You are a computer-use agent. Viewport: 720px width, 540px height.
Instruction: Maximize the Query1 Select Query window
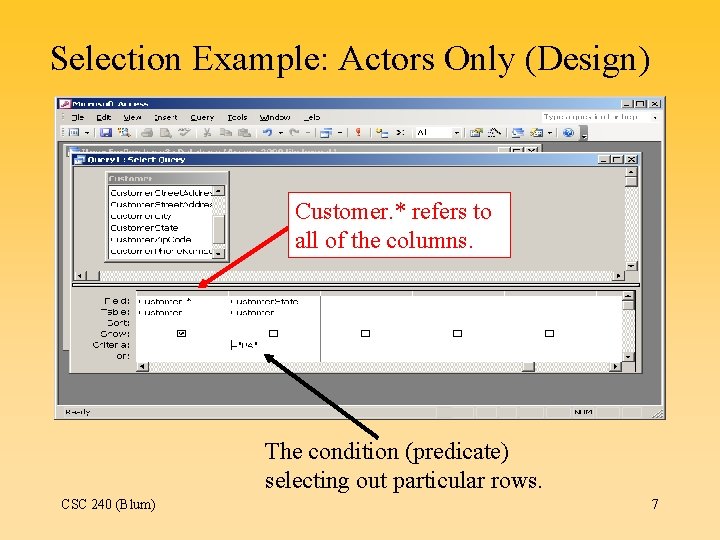pyautogui.click(x=618, y=159)
